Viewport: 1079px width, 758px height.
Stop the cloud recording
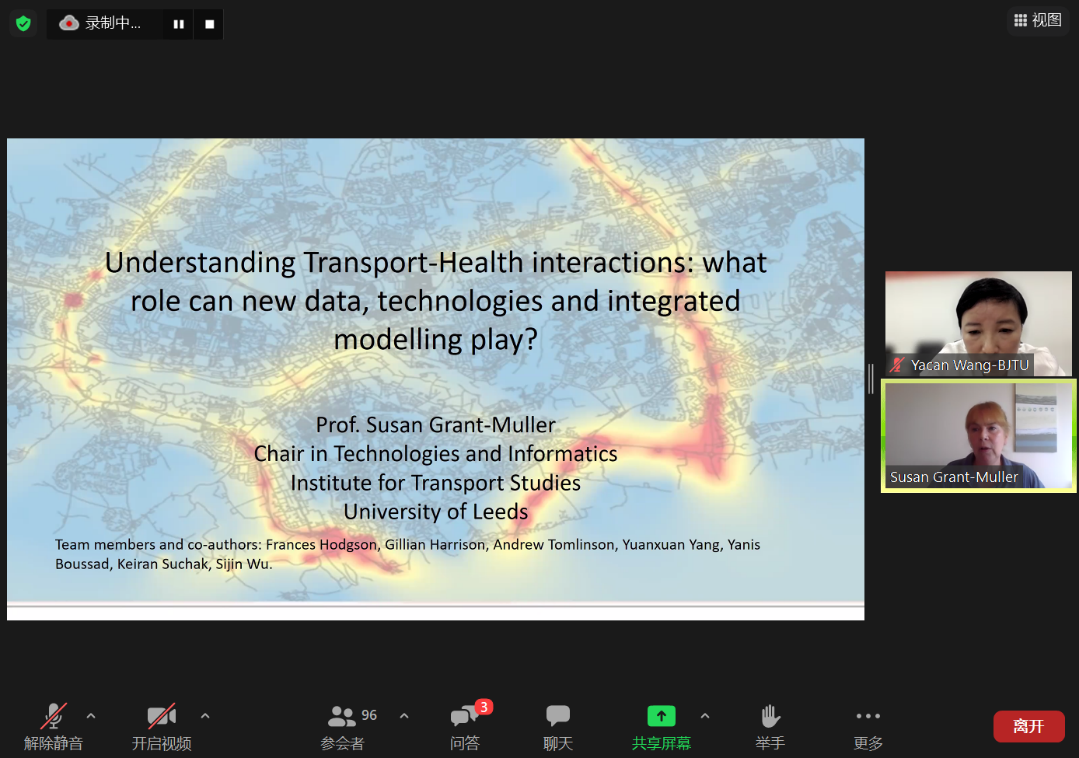click(x=209, y=24)
